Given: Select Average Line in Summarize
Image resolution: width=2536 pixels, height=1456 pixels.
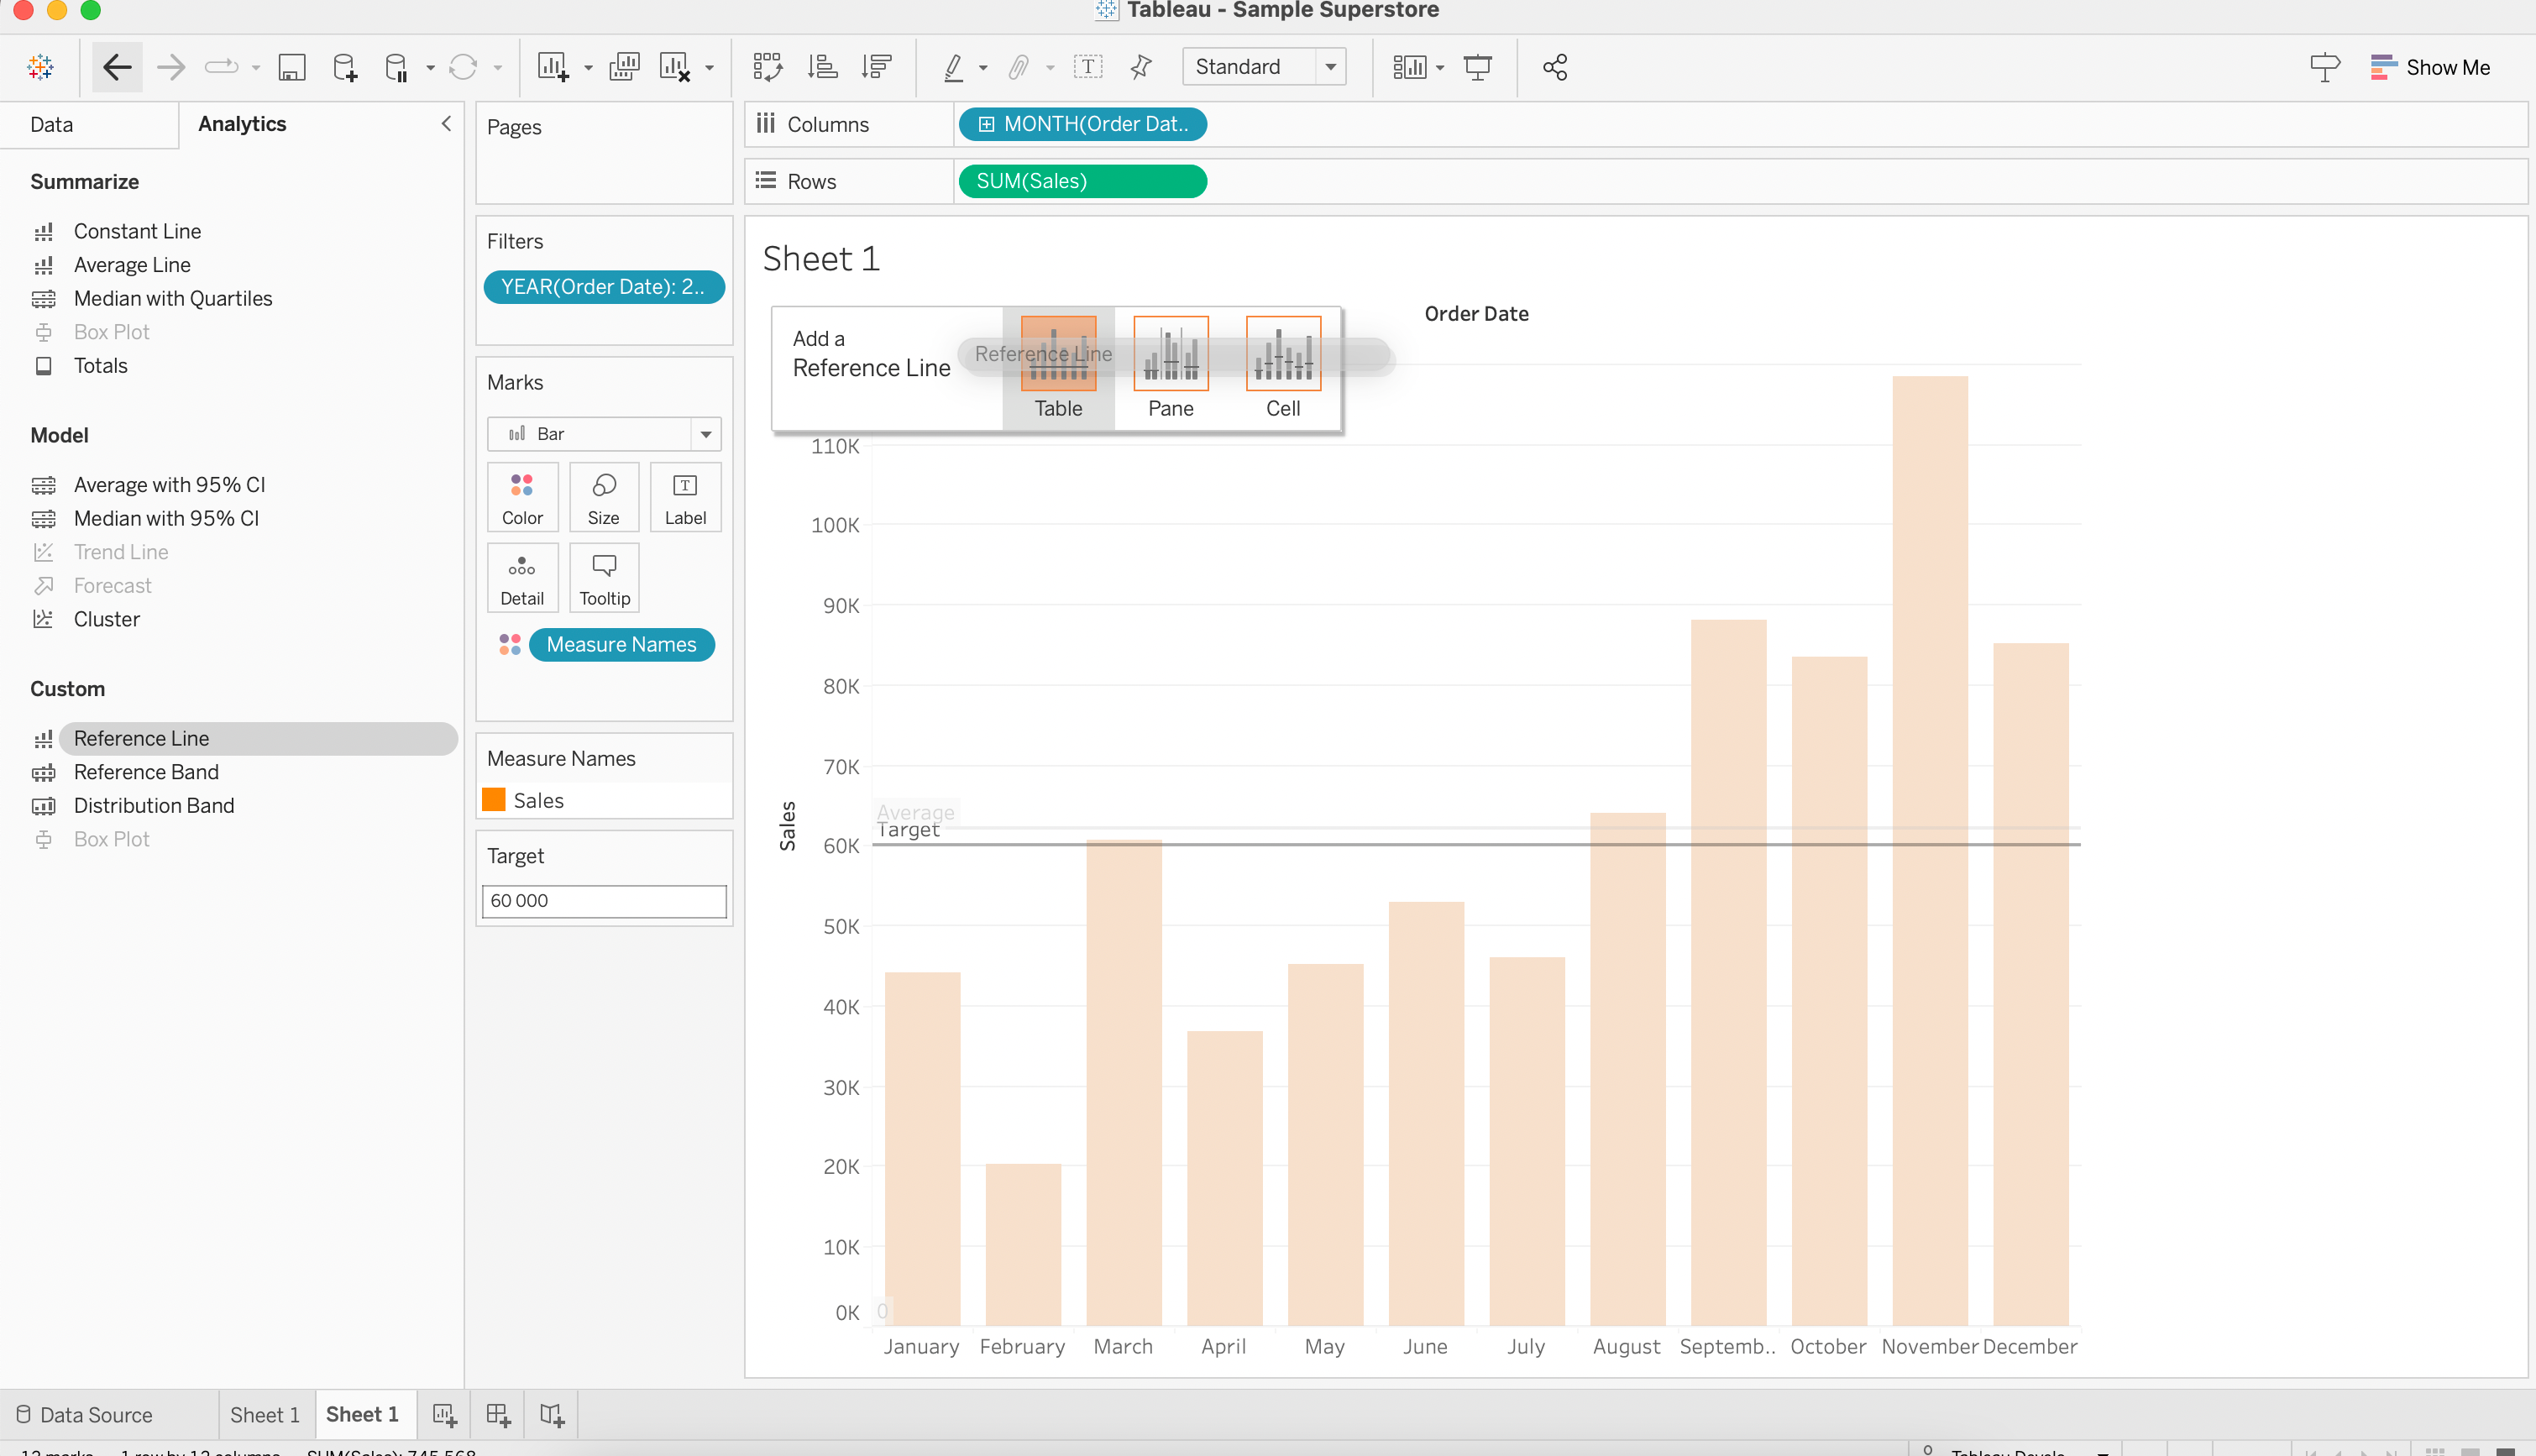Looking at the screenshot, I should [132, 265].
